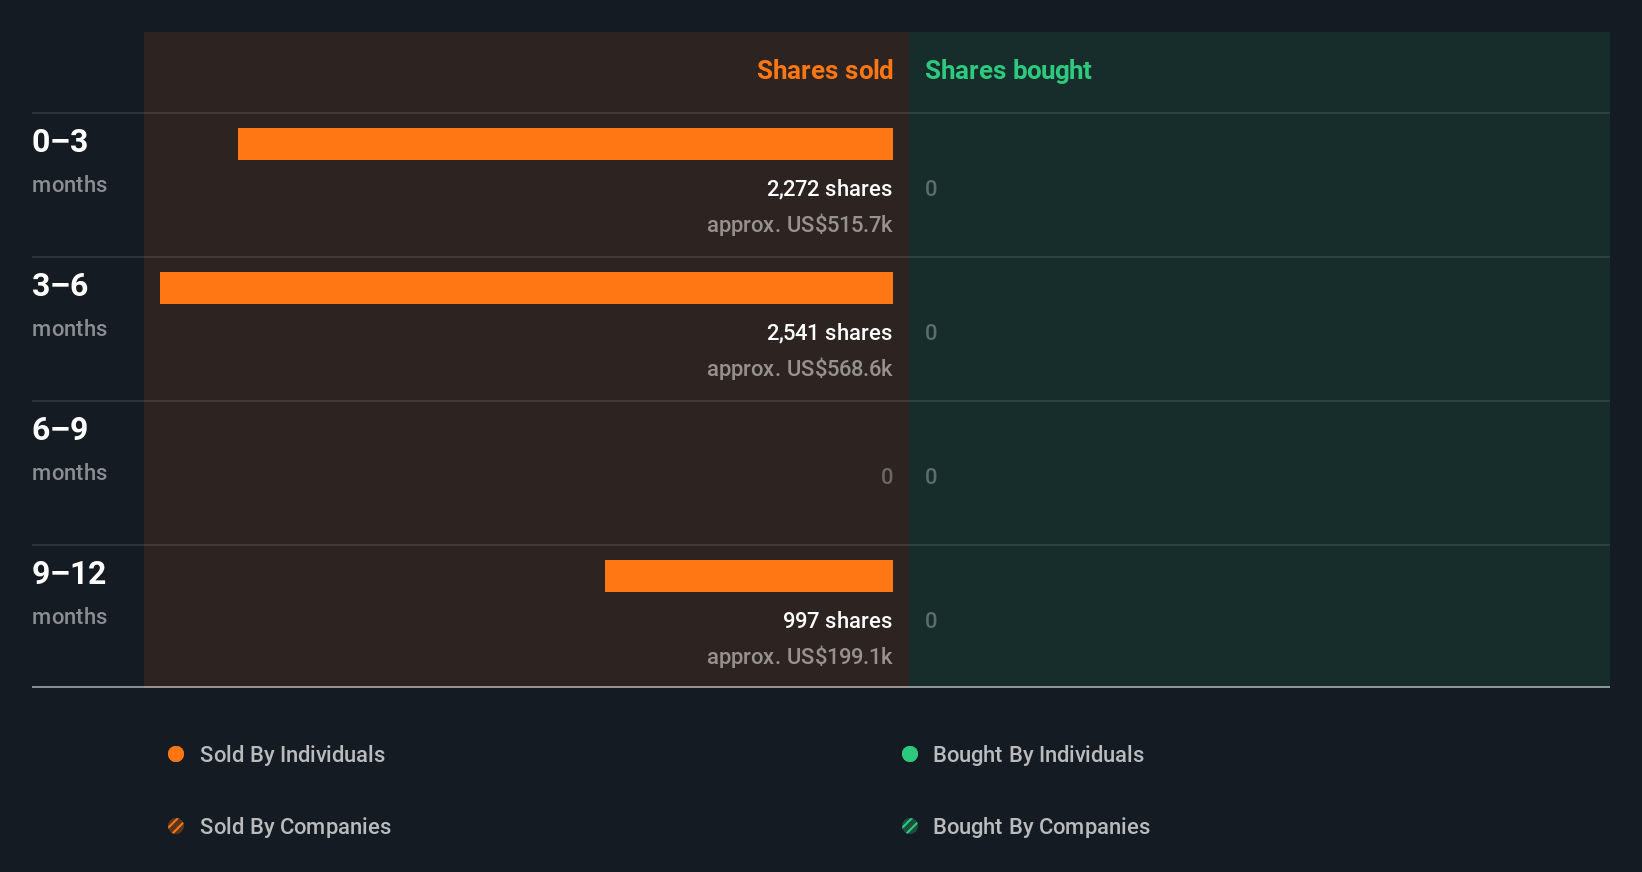The image size is (1642, 872).
Task: Click the approx. US$199.1k value
Action: (x=799, y=656)
